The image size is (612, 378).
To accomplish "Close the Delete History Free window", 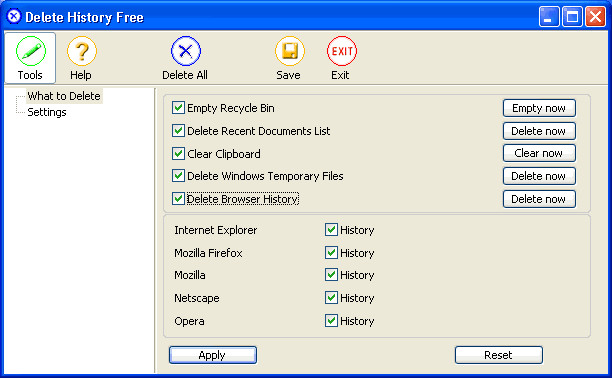I will pyautogui.click(x=595, y=17).
